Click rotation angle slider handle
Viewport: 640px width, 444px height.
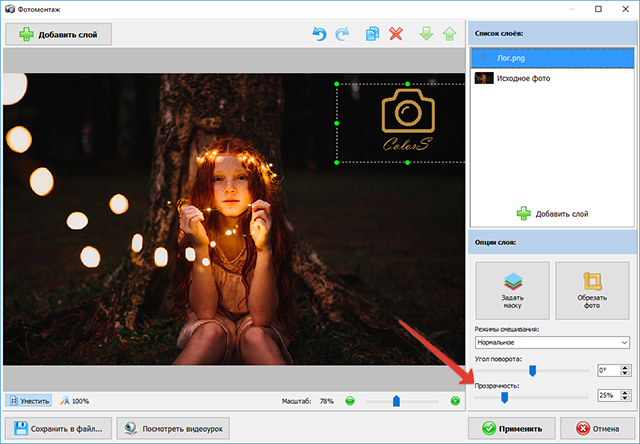tap(532, 371)
